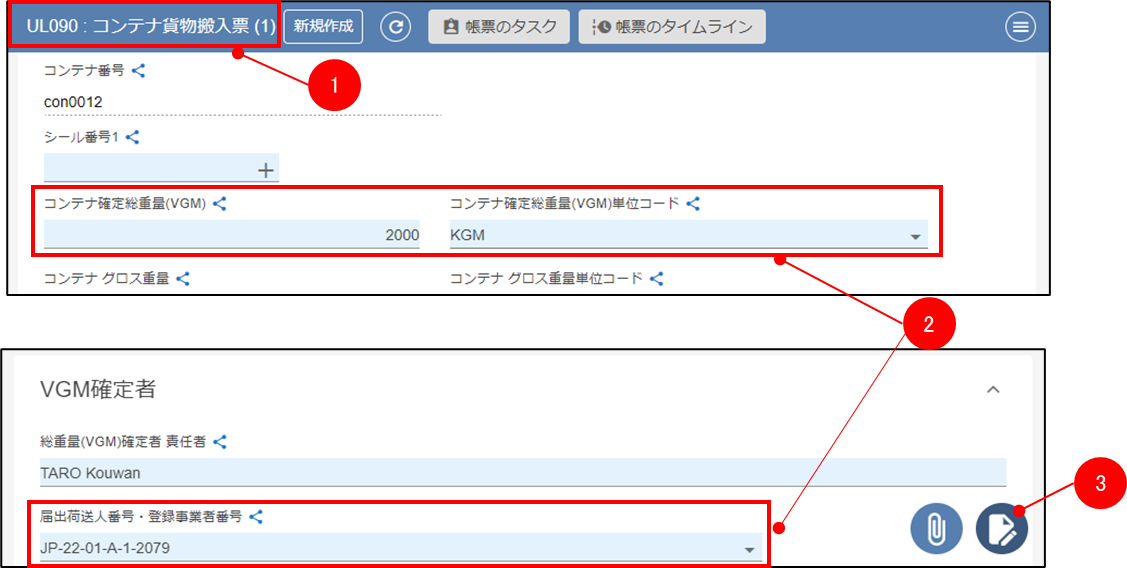1127x568 pixels.
Task: Click share icon next to シール番号1
Action: 133,137
